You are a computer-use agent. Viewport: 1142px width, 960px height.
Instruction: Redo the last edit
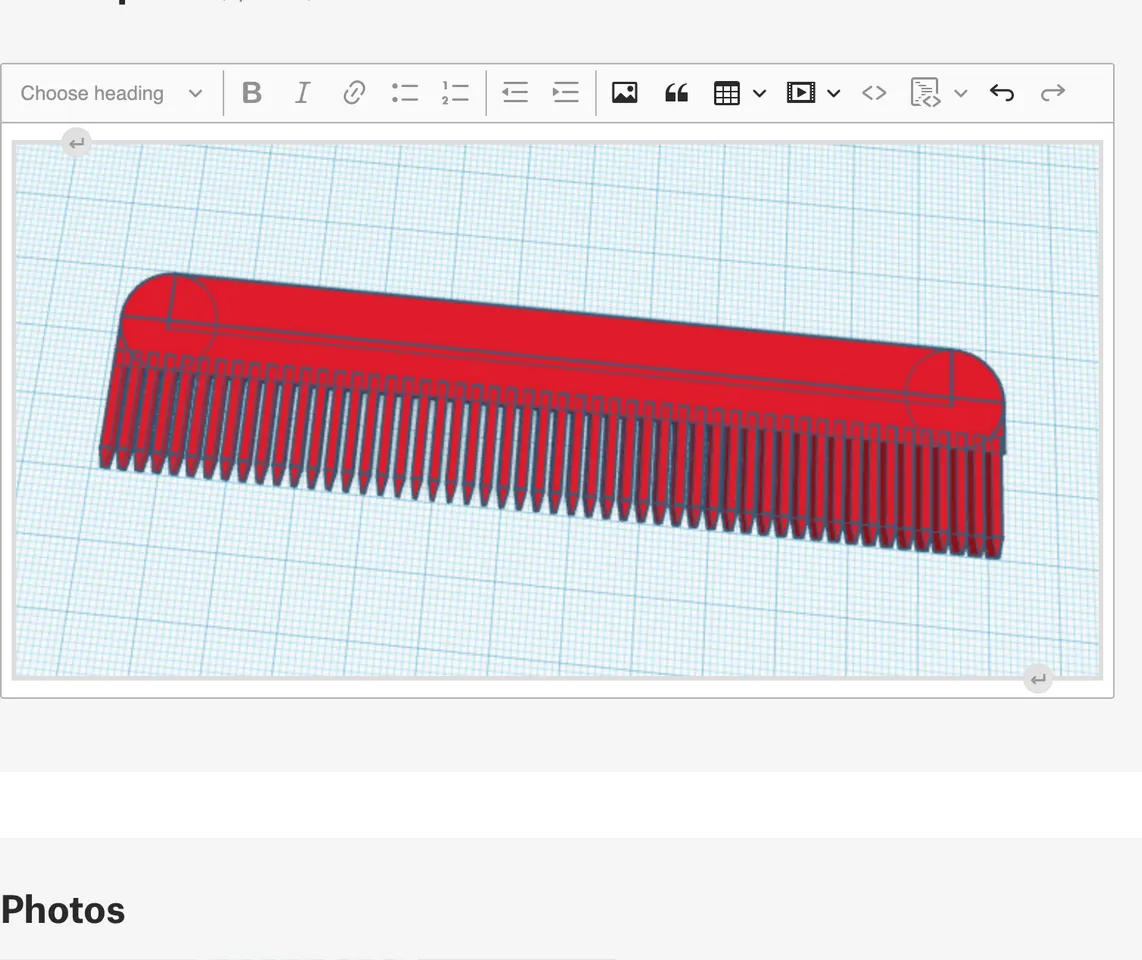pos(1053,93)
